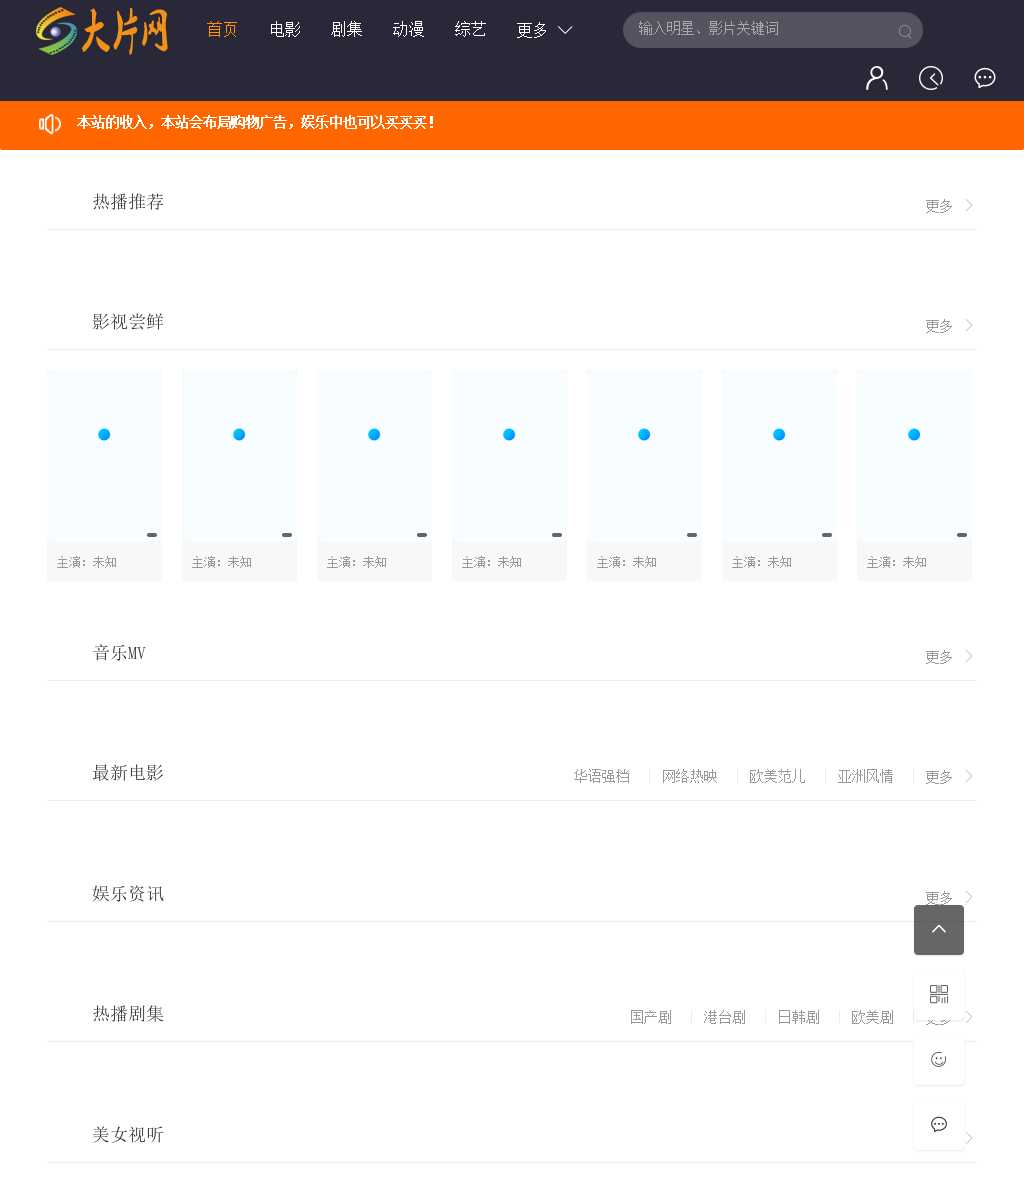Show the QR code floating icon
Image resolution: width=1024 pixels, height=1200 pixels.
tap(939, 994)
